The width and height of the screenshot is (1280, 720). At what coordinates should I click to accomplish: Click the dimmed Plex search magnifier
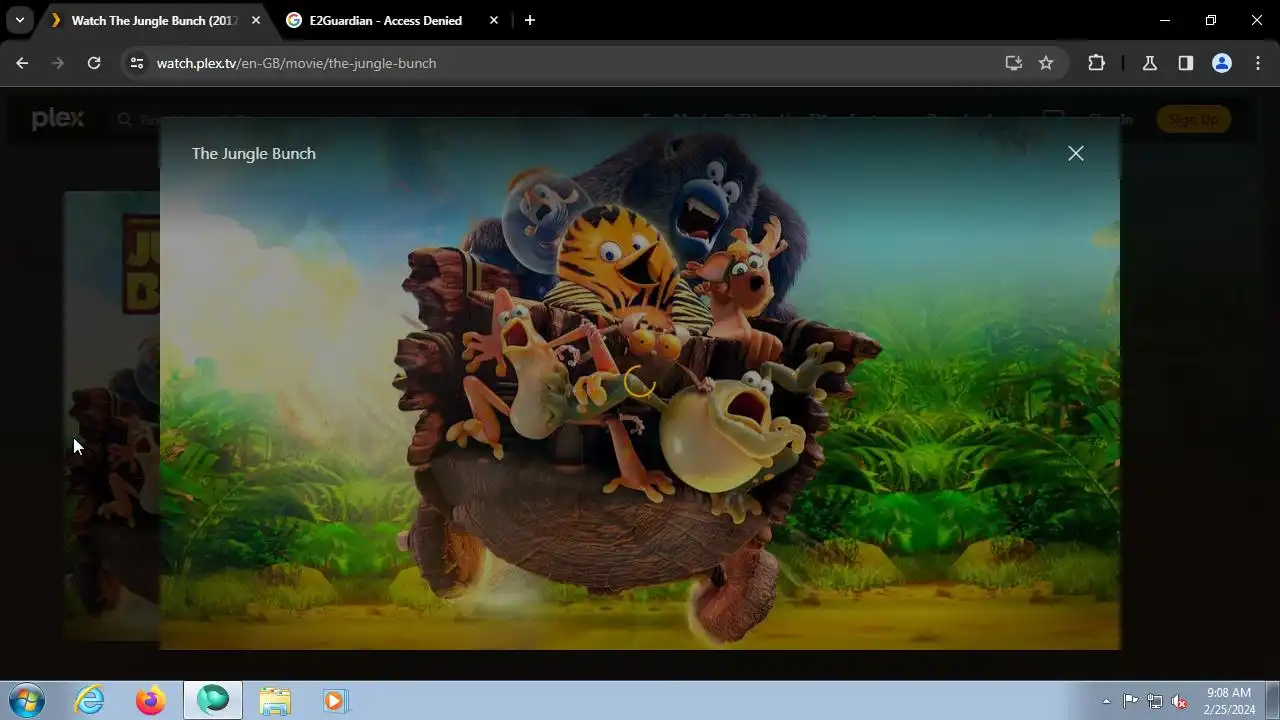tap(125, 120)
